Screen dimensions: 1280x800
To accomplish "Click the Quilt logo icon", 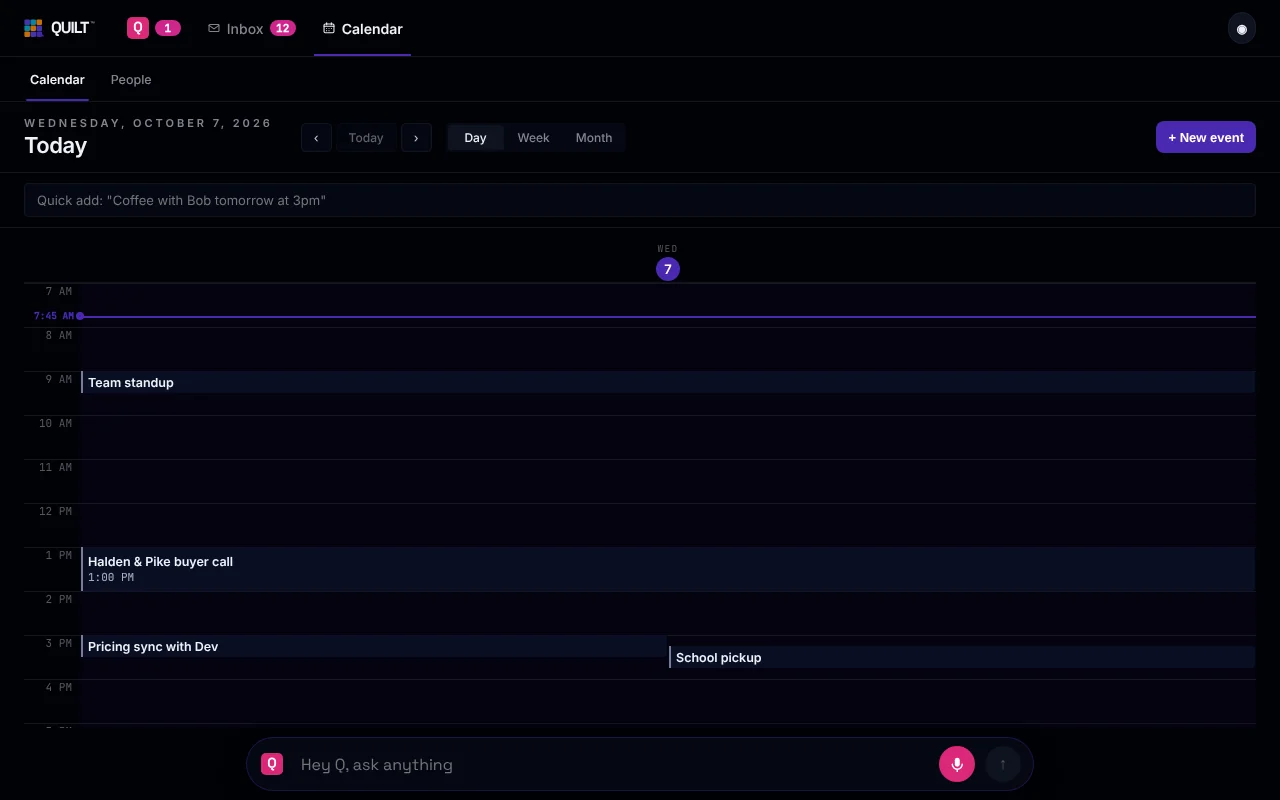I will tap(34, 28).
